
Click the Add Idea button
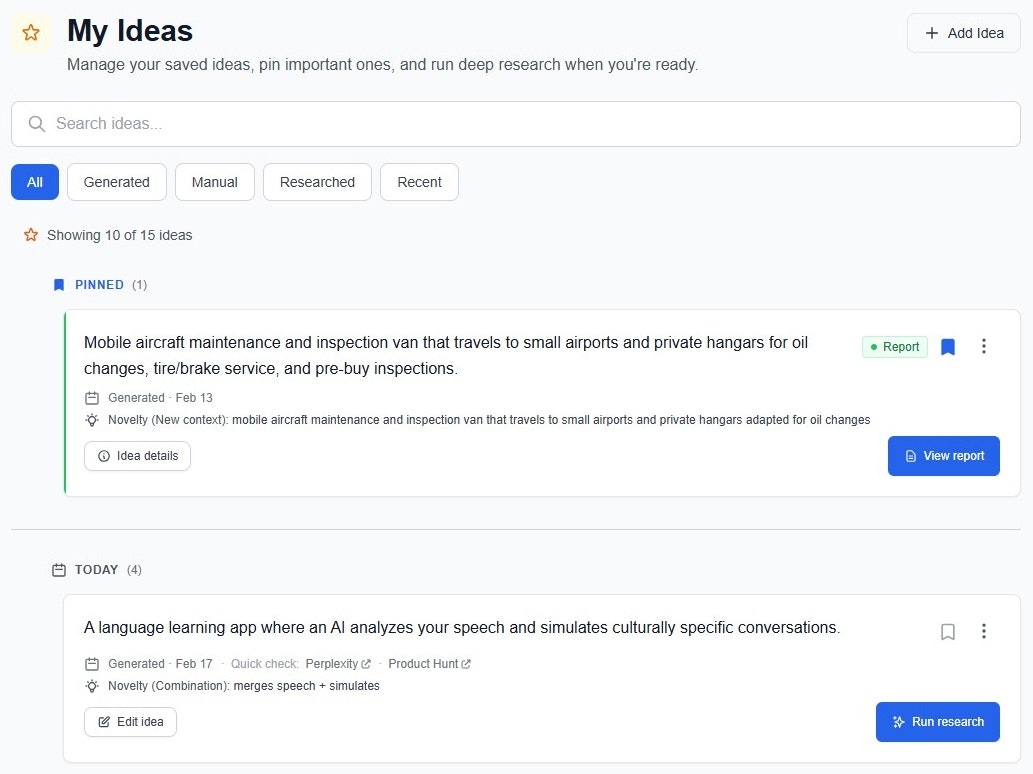point(963,33)
